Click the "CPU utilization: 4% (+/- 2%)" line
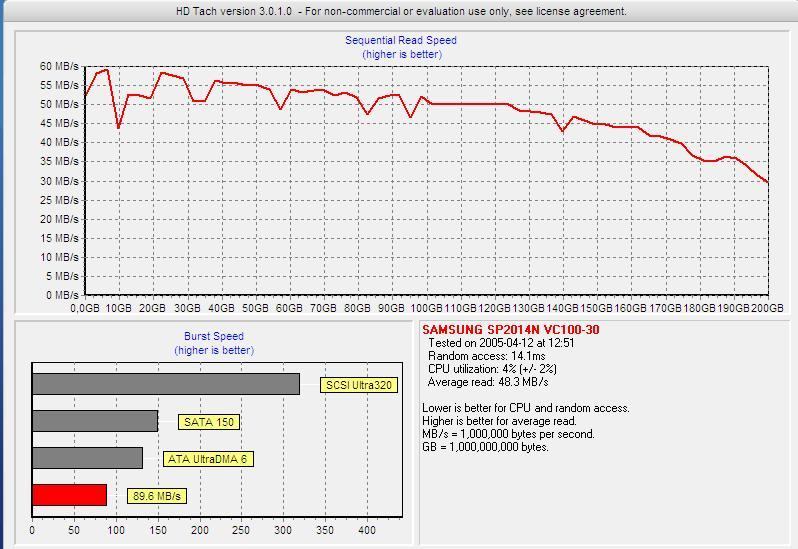This screenshot has width=798, height=549. click(x=492, y=369)
